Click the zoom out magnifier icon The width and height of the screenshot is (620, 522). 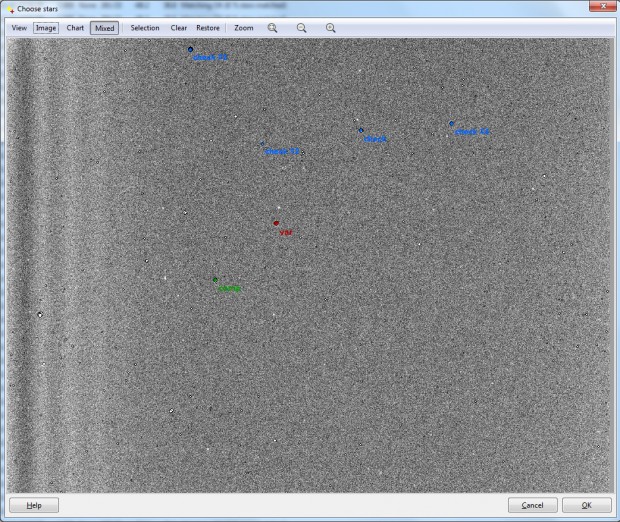click(x=301, y=28)
